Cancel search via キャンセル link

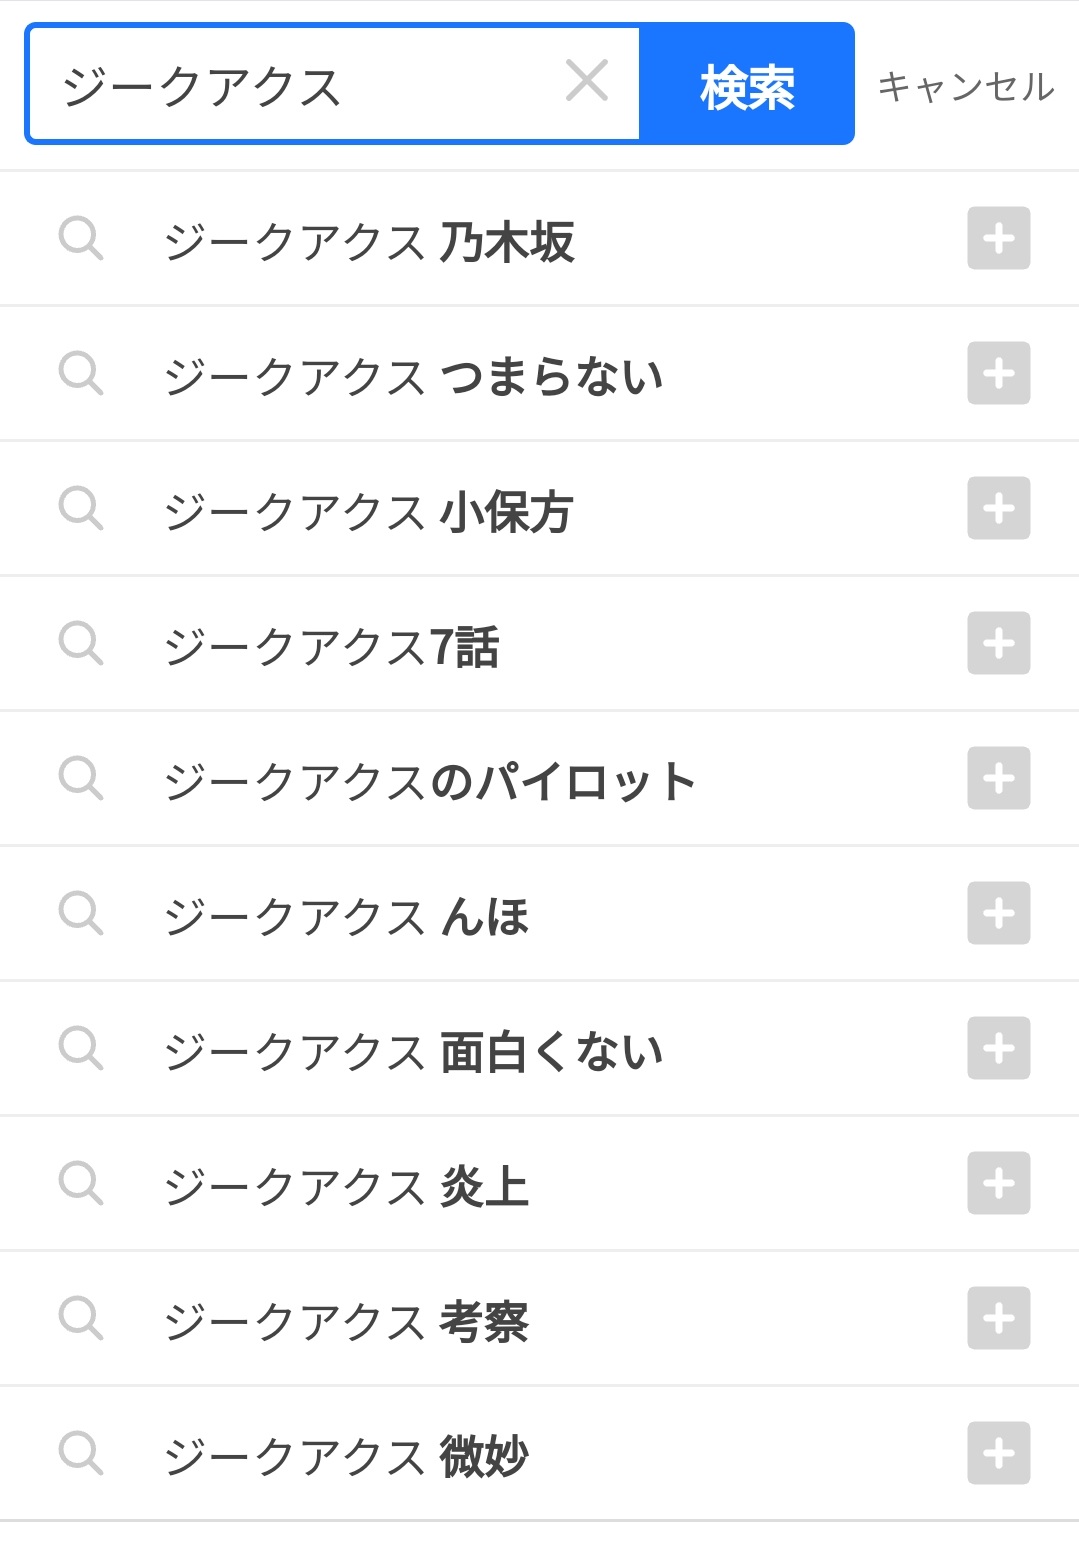coord(966,86)
